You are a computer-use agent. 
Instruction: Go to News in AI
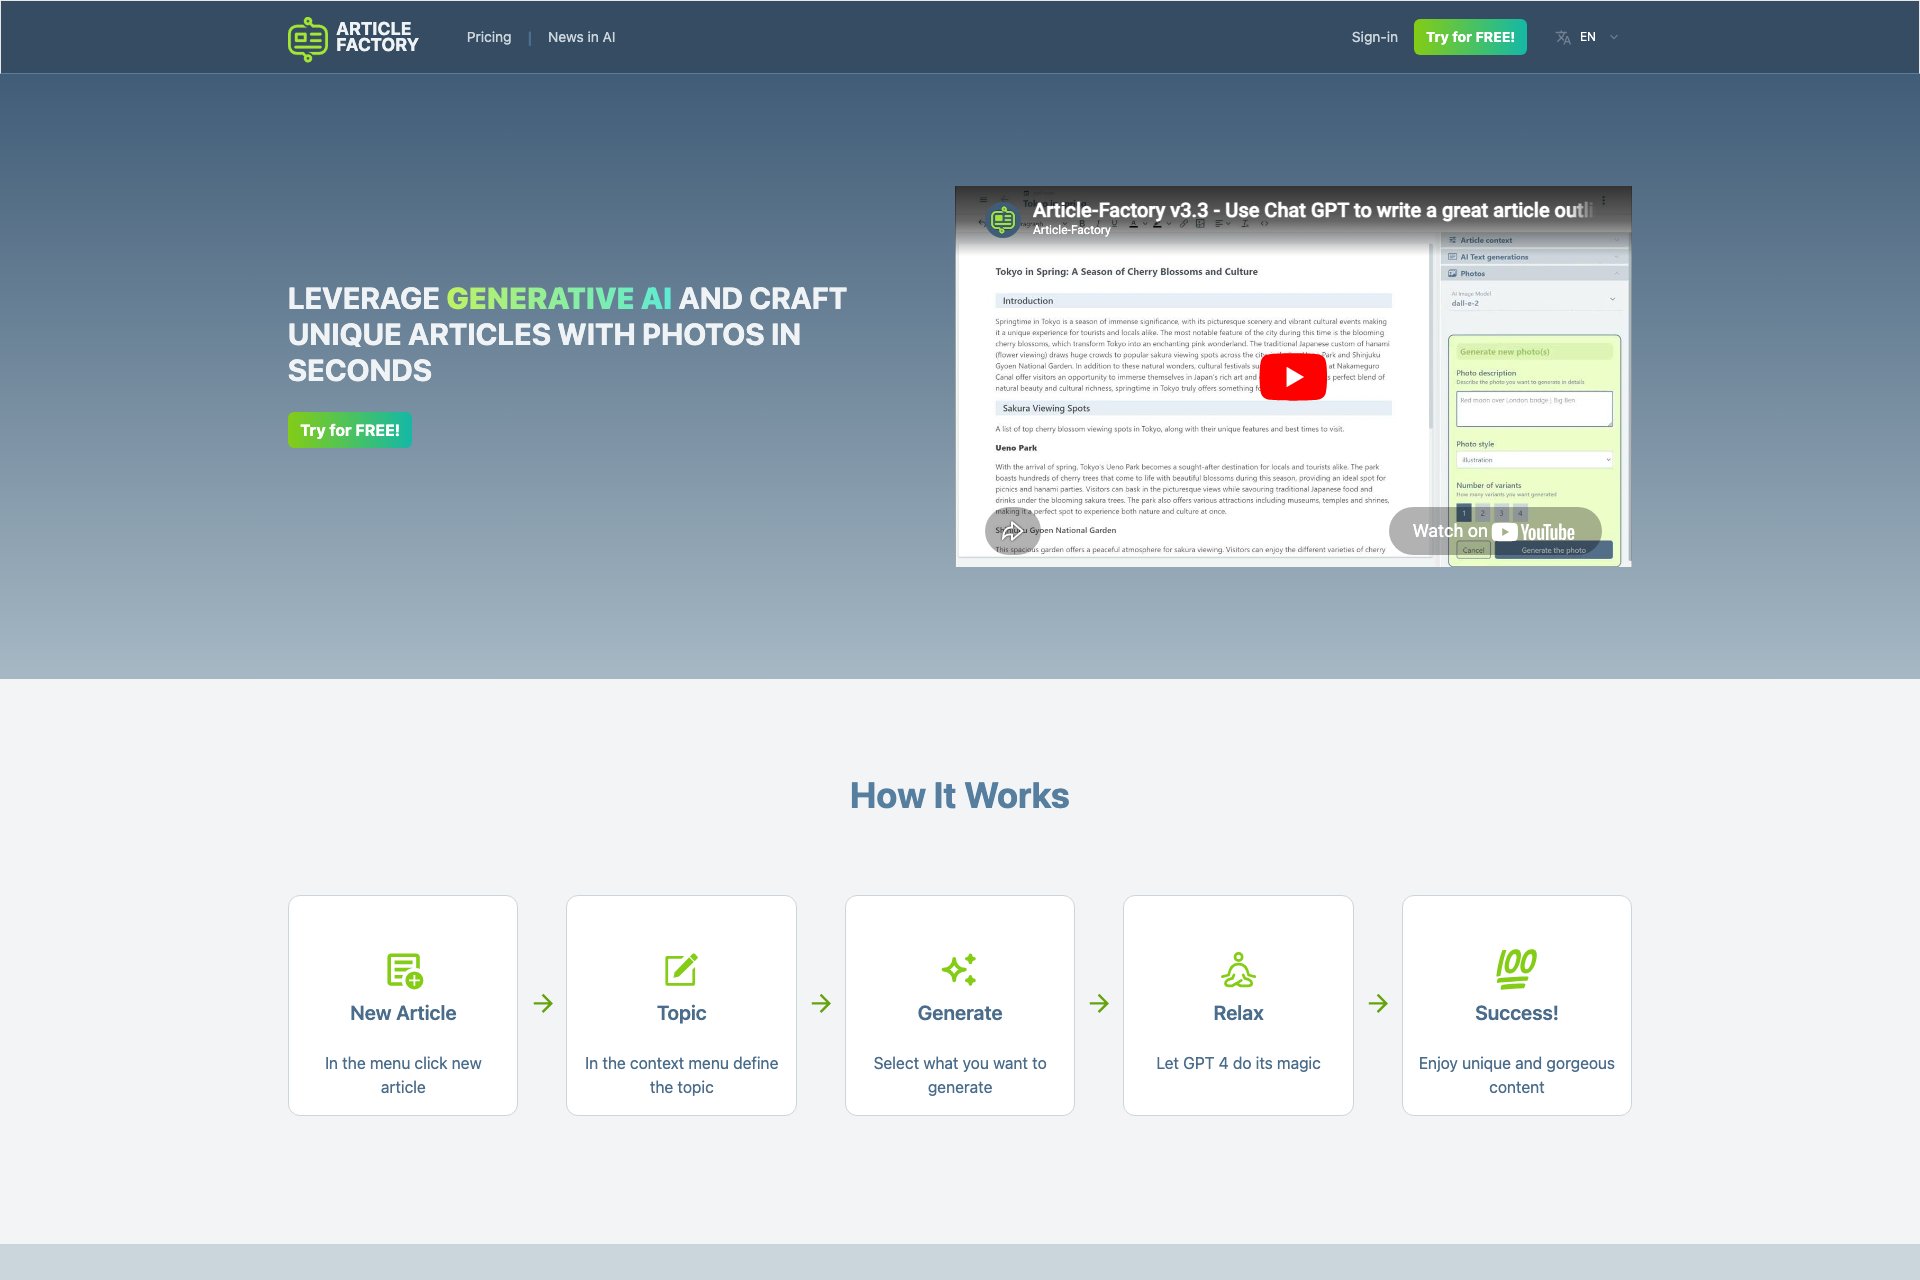581,37
